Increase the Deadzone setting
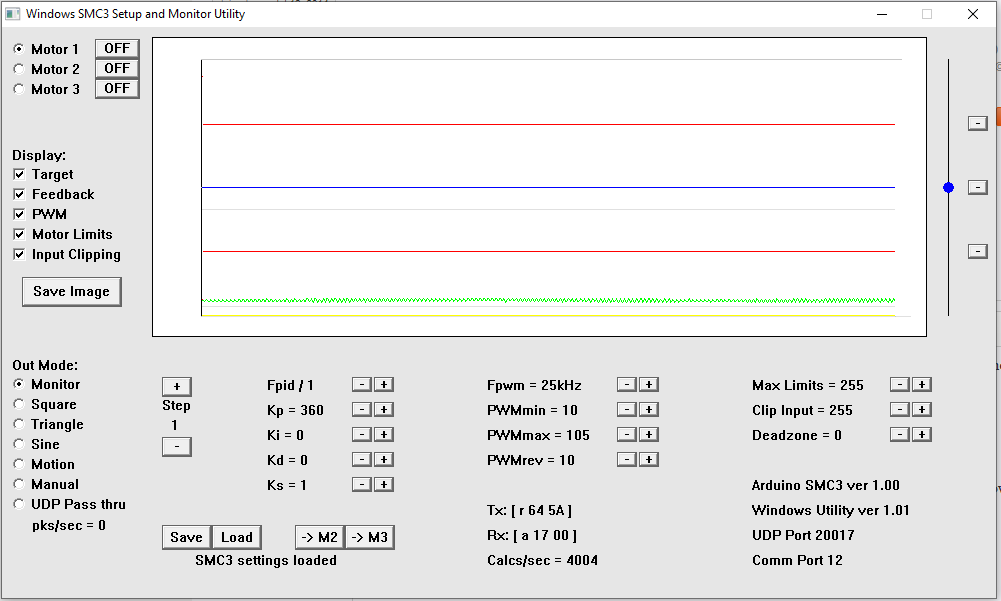The width and height of the screenshot is (1001, 601). 921,434
